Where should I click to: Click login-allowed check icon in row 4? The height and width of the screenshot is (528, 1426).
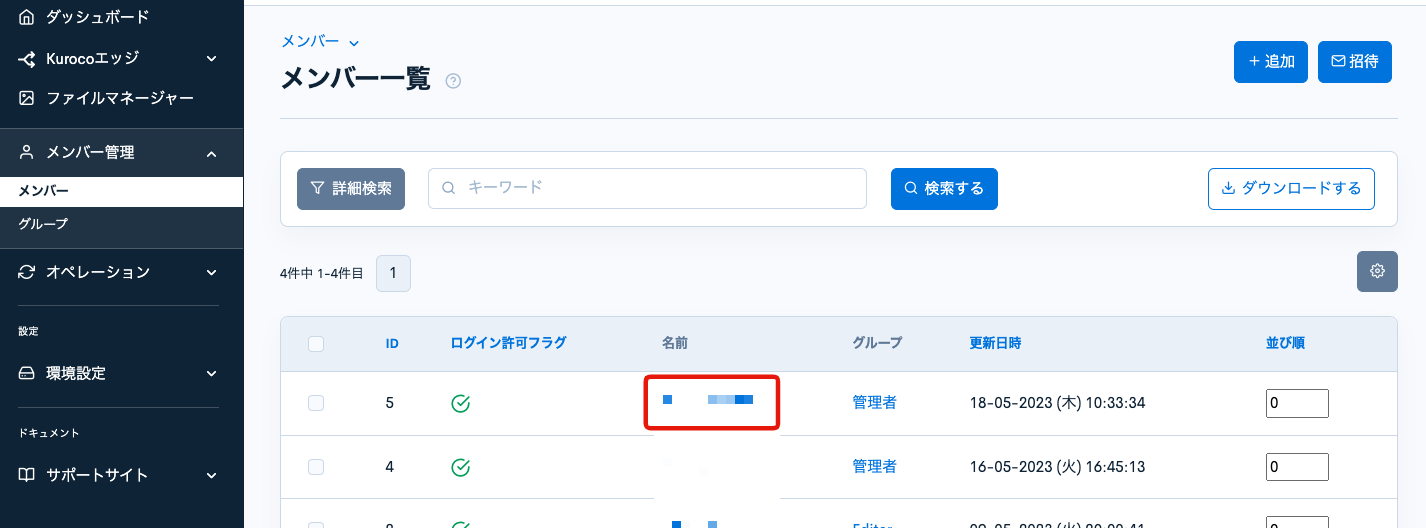point(461,467)
